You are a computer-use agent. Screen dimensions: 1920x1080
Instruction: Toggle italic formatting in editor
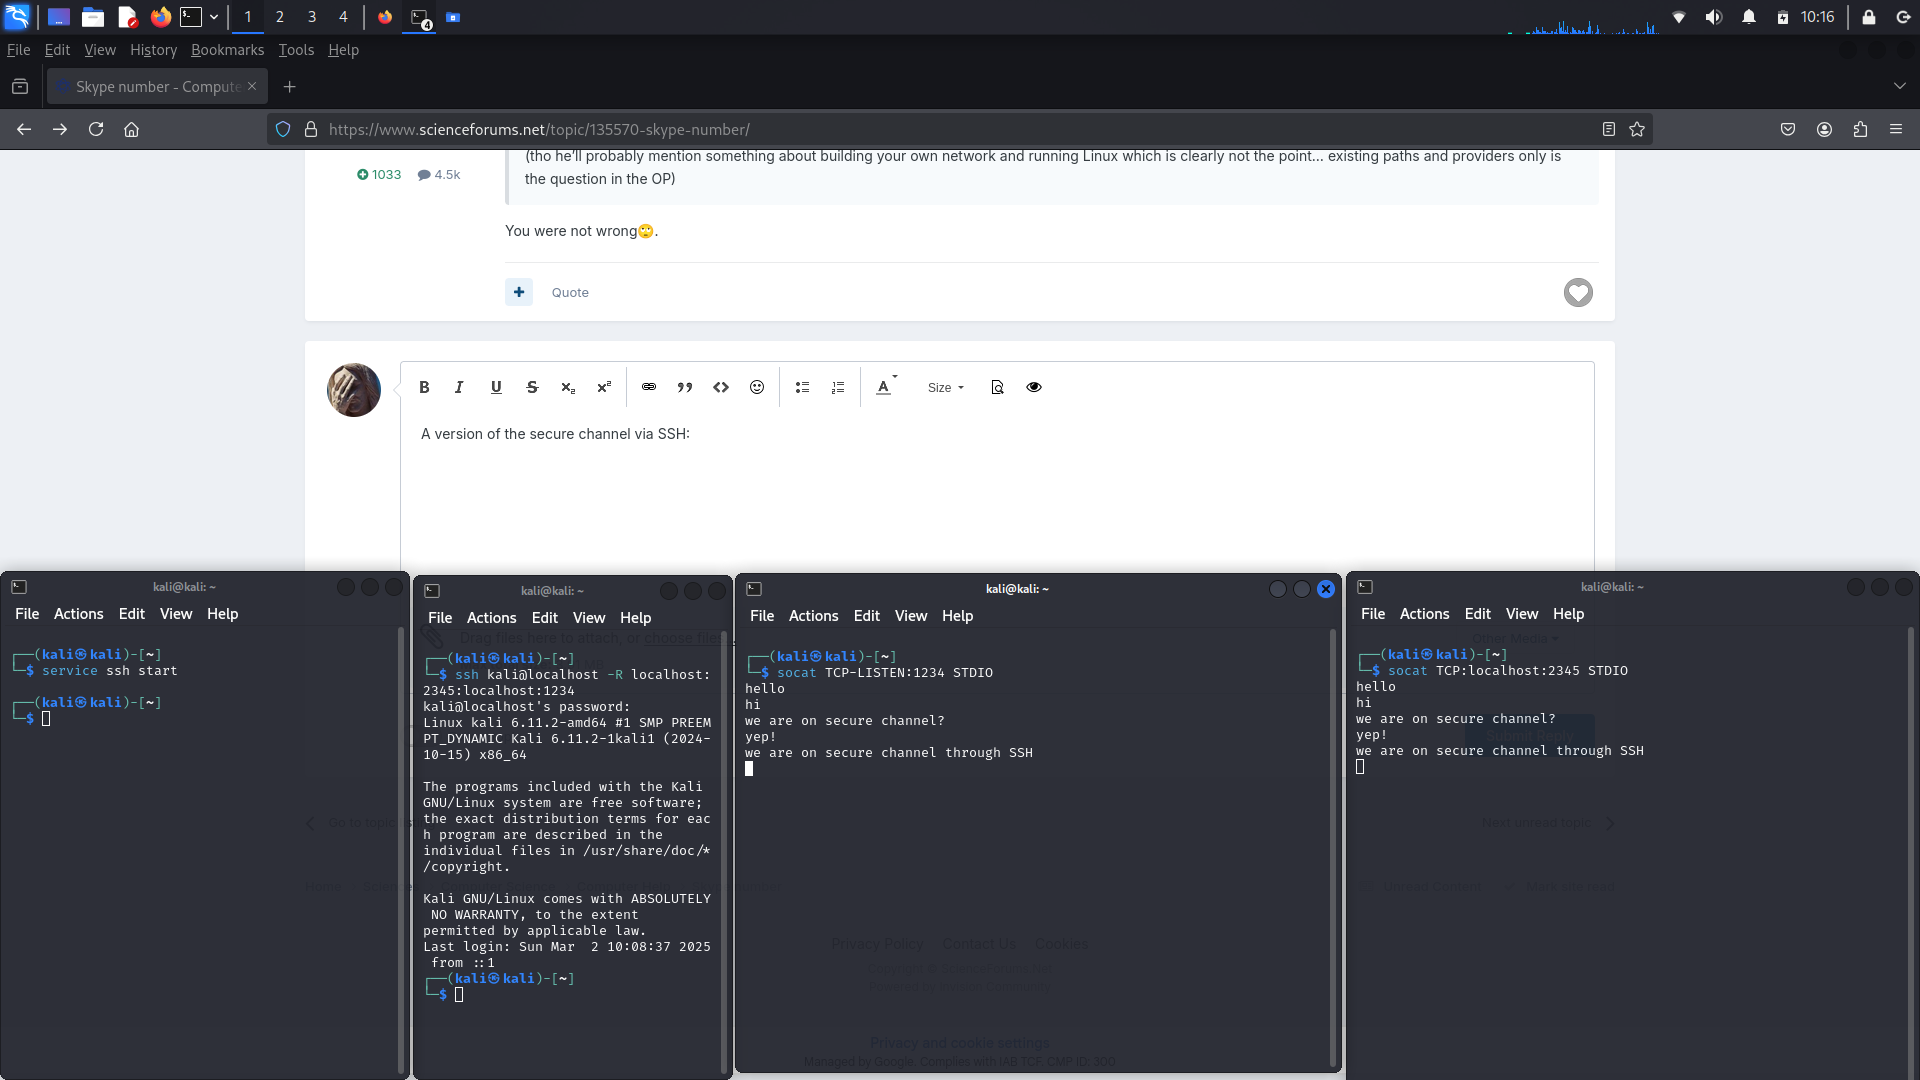point(459,387)
